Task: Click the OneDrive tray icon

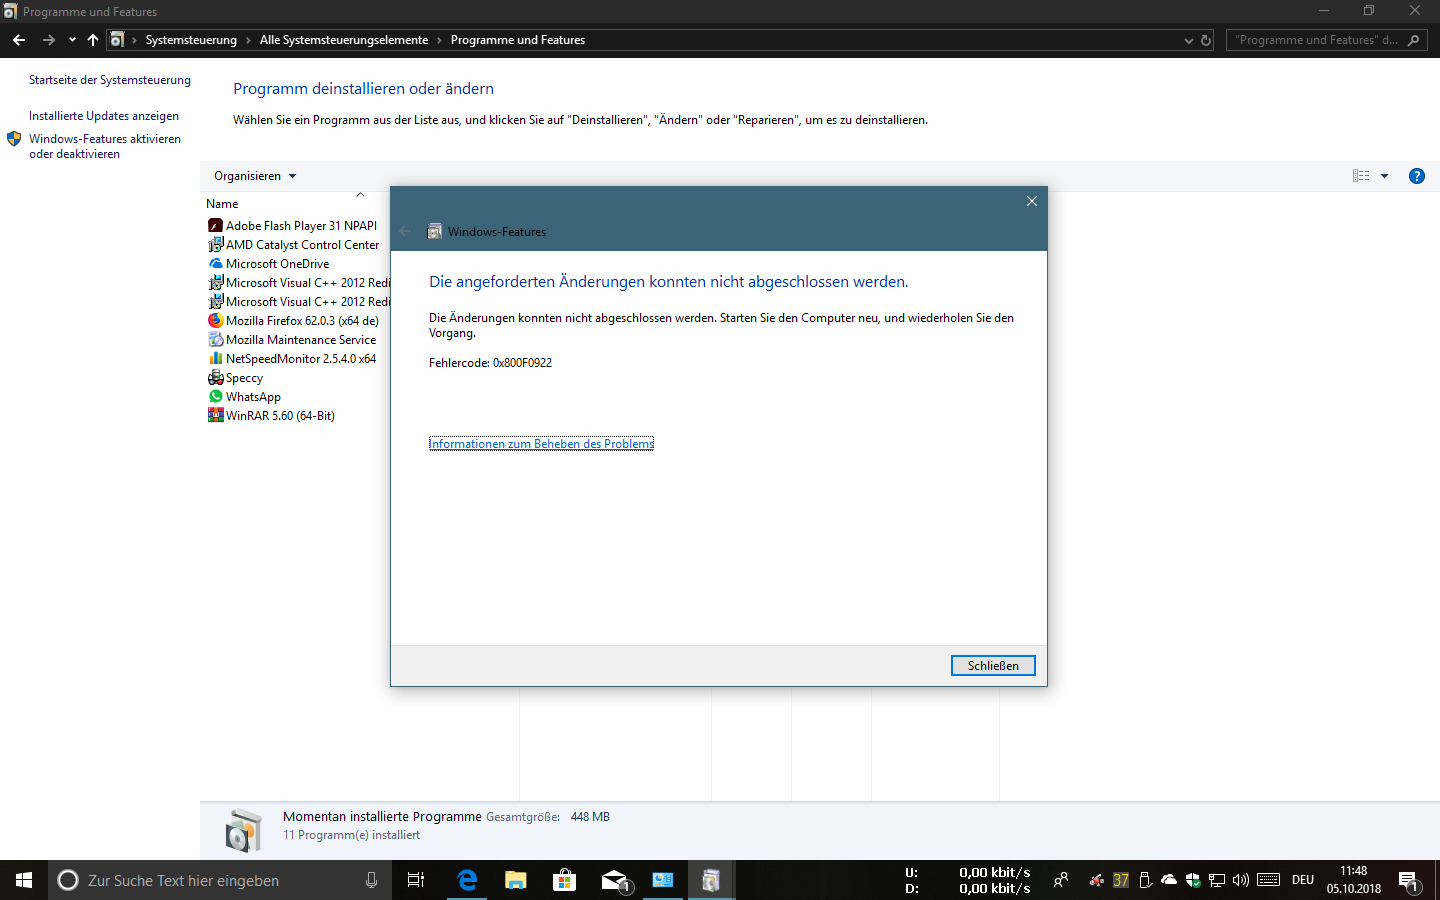Action: (x=1169, y=880)
